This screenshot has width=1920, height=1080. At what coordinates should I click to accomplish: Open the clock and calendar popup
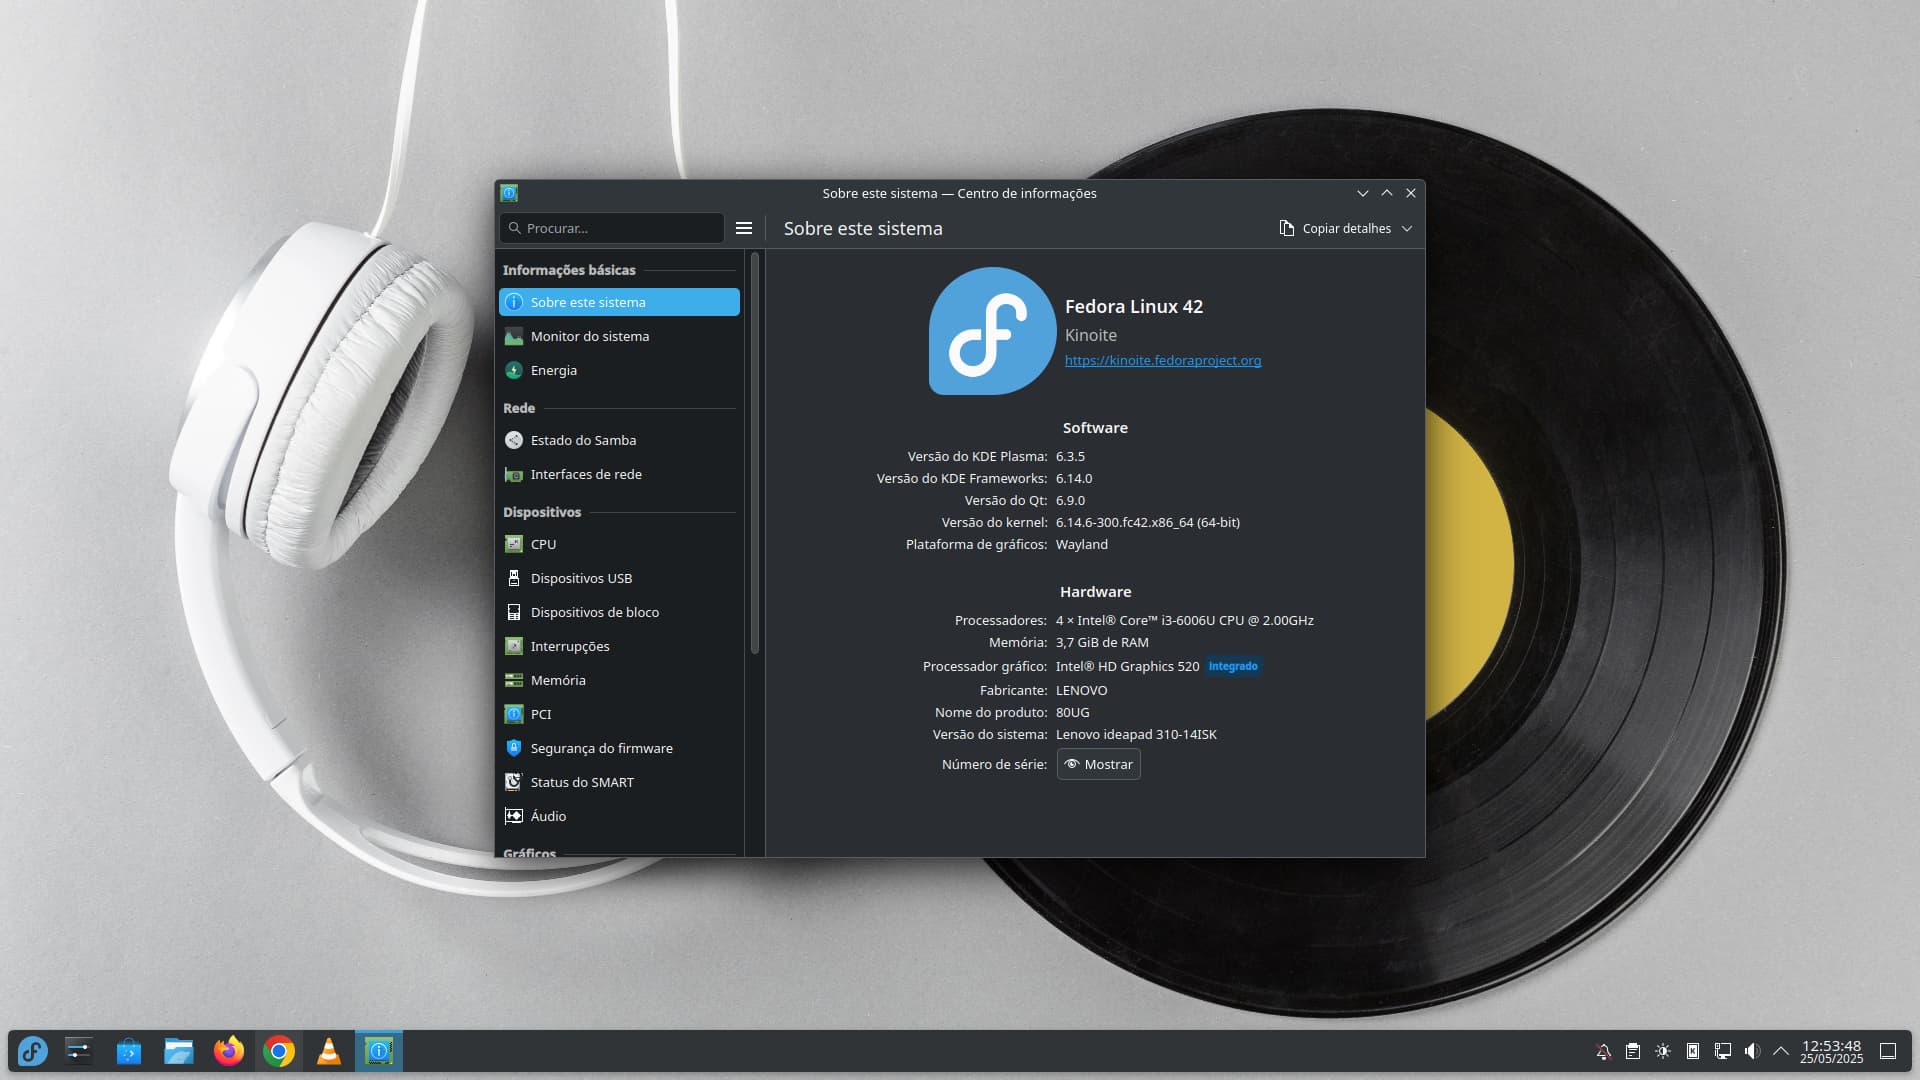1832,1051
